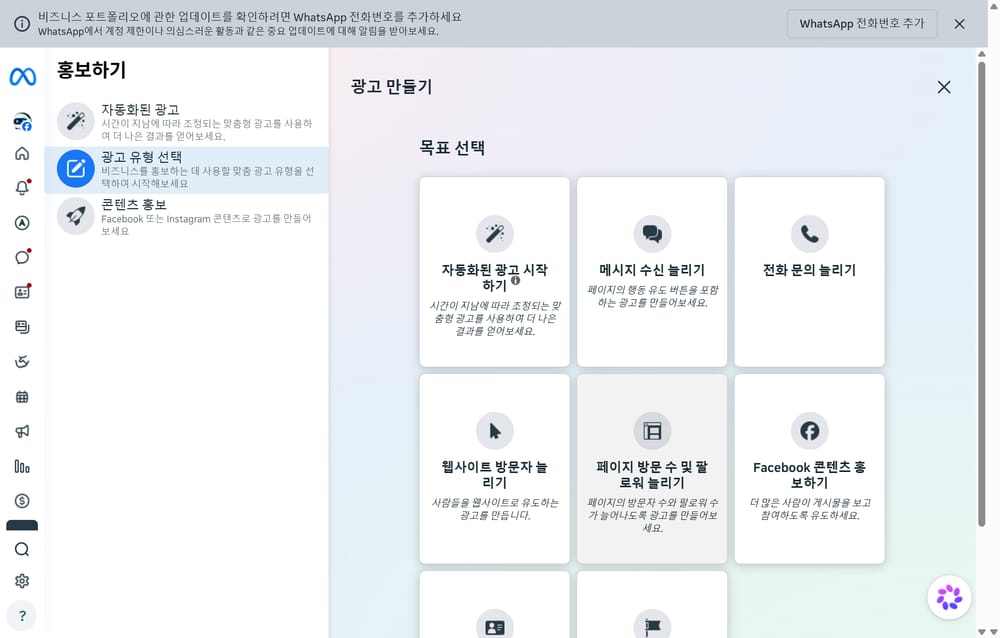Click the WhatsApp 전화번호 추가 button
1000x638 pixels.
862,24
